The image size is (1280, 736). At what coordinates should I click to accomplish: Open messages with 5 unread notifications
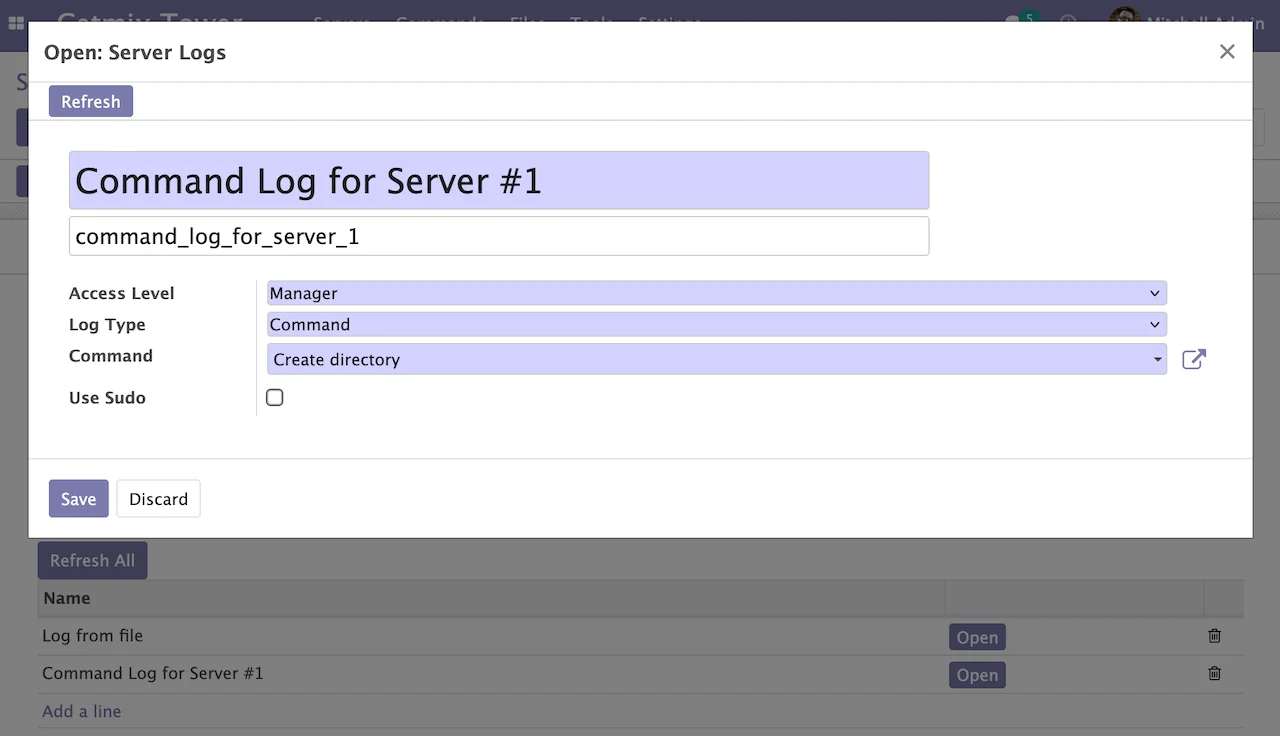1015,22
